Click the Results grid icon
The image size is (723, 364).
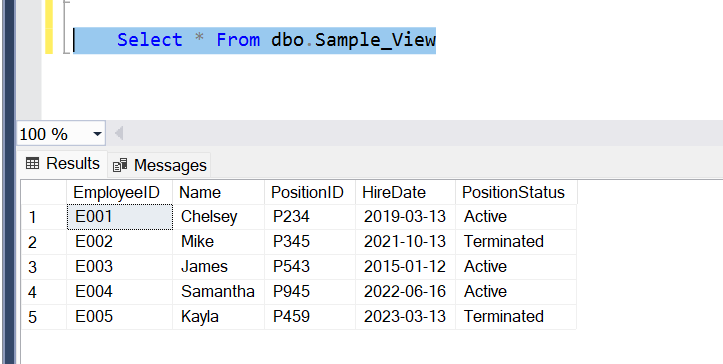pyautogui.click(x=32, y=163)
